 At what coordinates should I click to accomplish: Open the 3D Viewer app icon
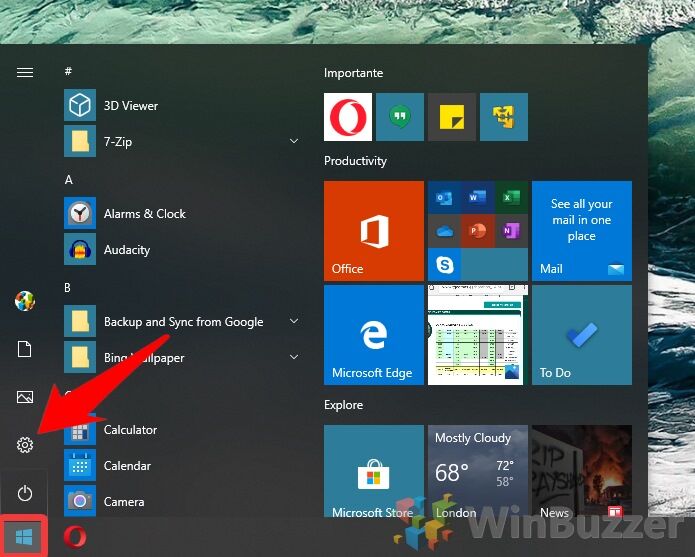point(80,105)
